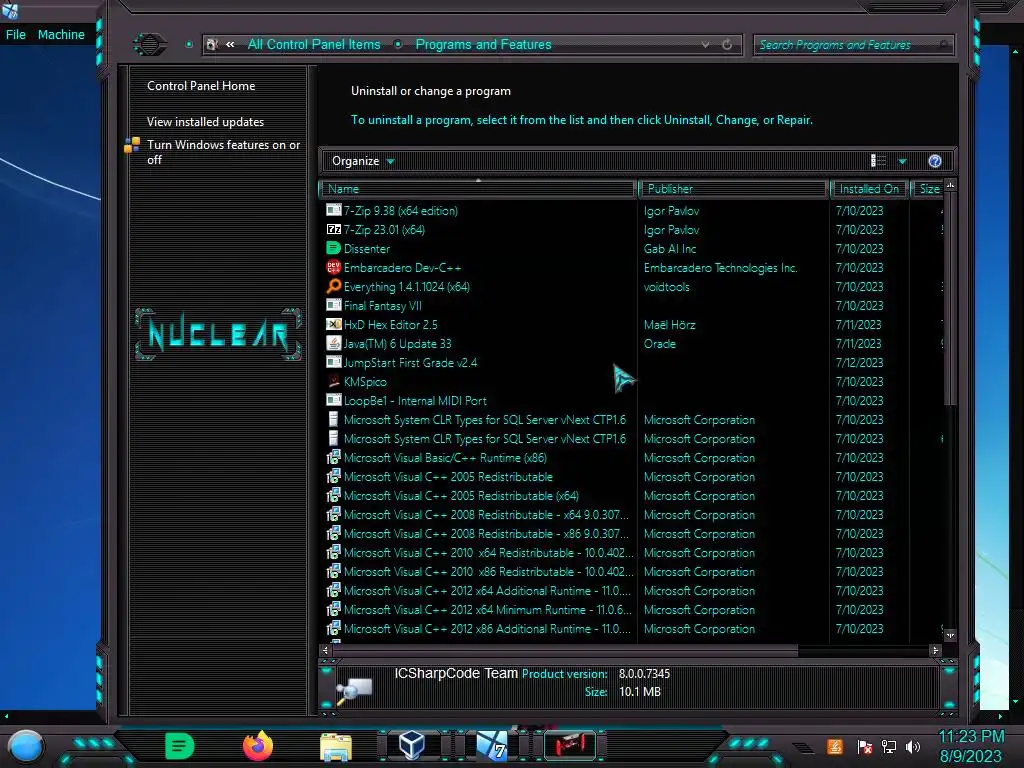Select the Final Fantasy VII icon

point(334,305)
